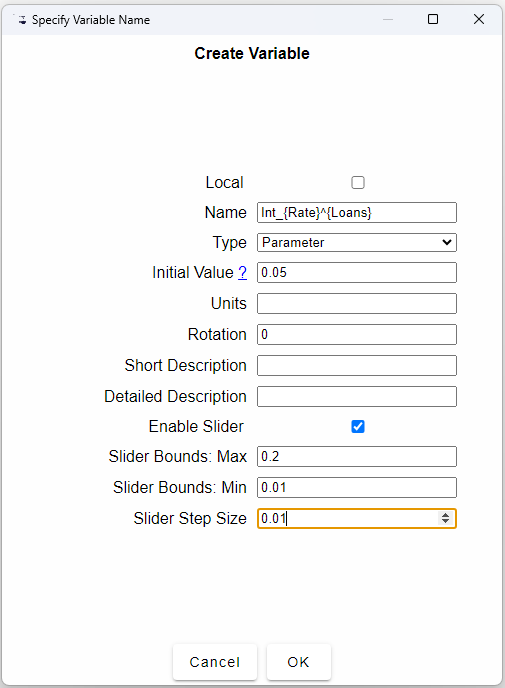Open the Type dropdown showing Parameter
505x688 pixels.
click(x=357, y=242)
